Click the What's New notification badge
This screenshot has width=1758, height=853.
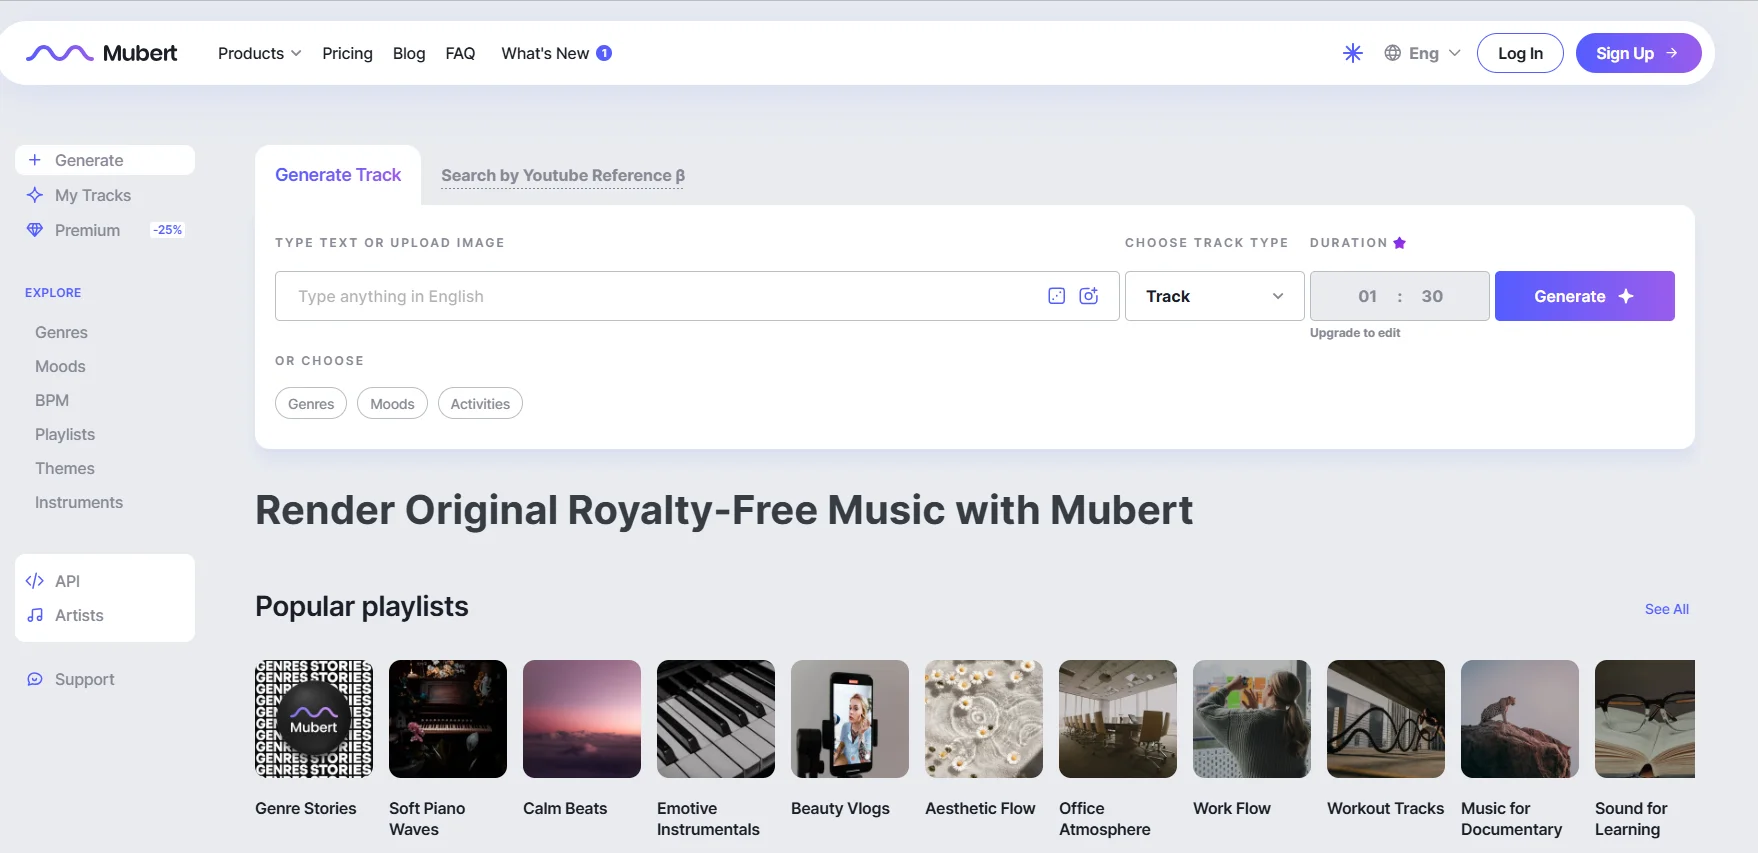[604, 53]
